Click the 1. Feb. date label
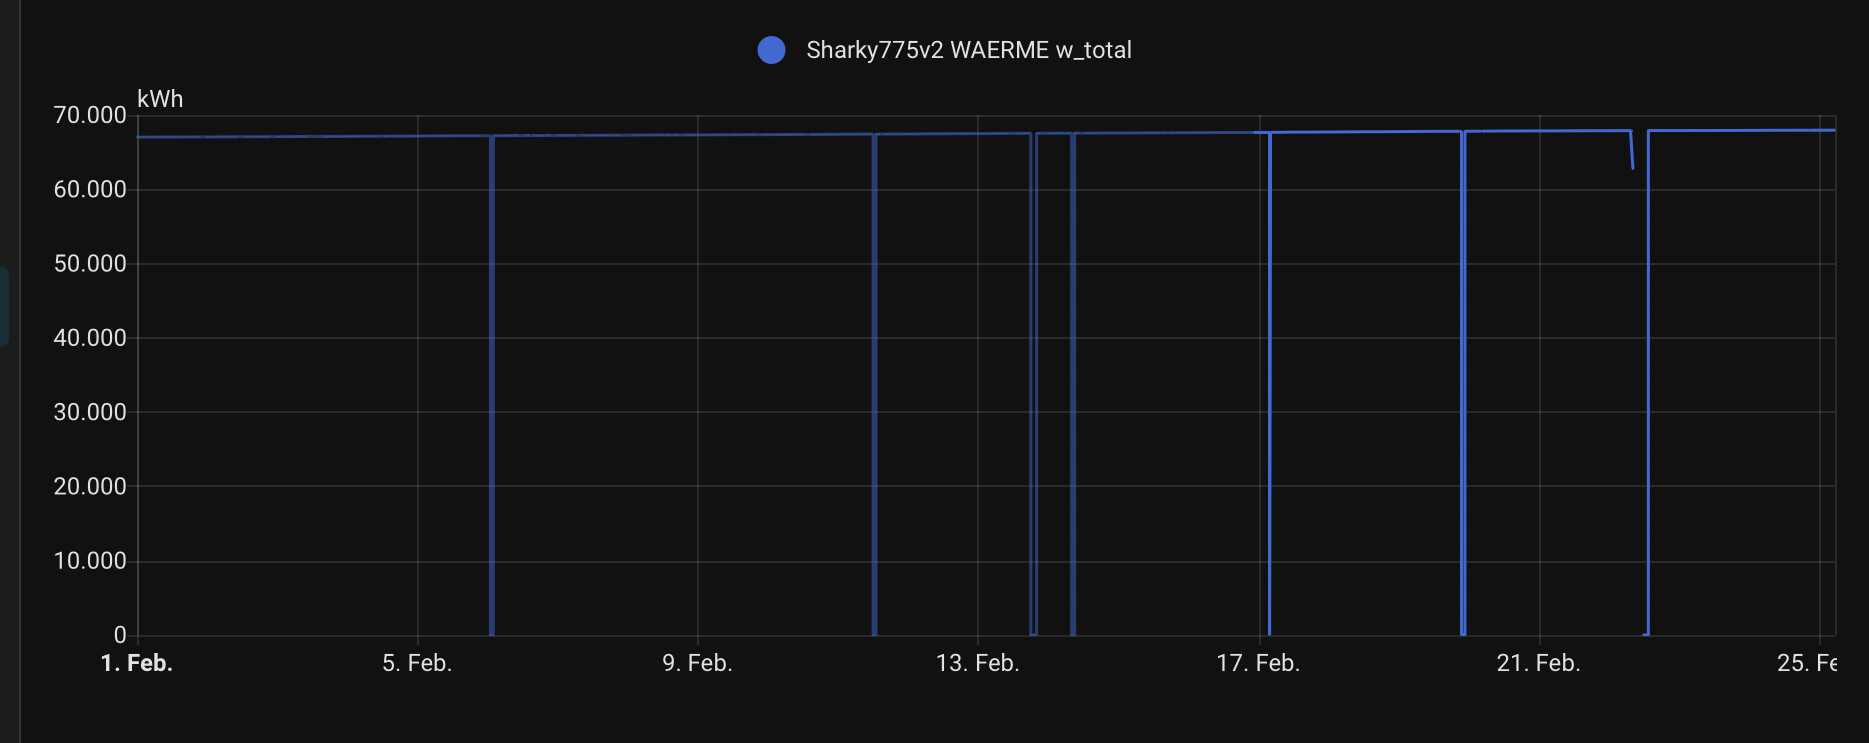 pos(137,663)
